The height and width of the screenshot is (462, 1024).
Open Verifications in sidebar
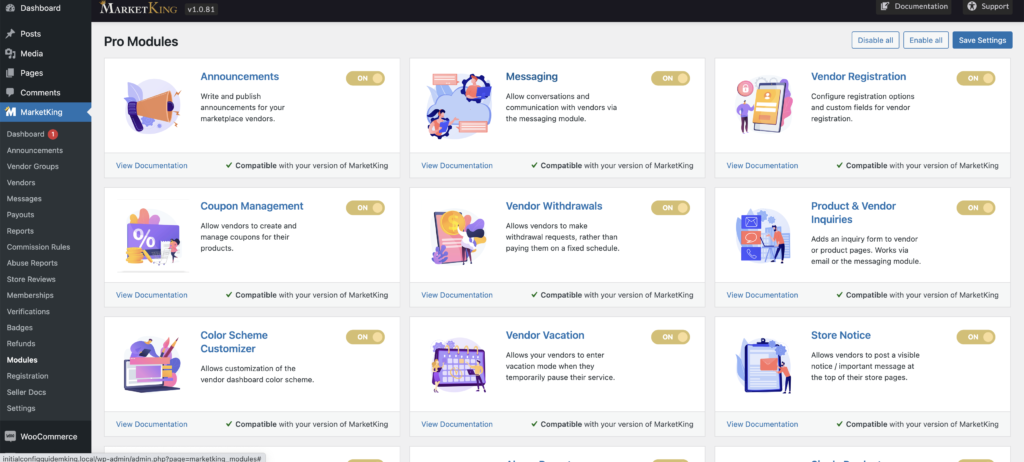(x=28, y=312)
